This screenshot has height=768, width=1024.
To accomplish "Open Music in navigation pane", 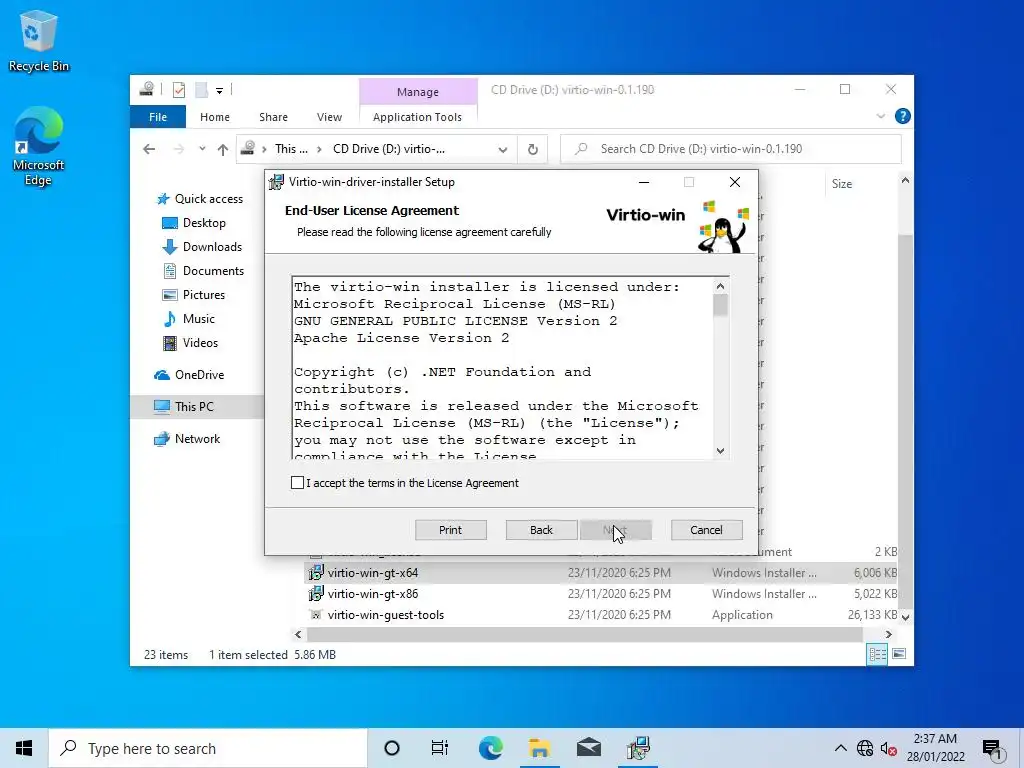I will pos(189,319).
